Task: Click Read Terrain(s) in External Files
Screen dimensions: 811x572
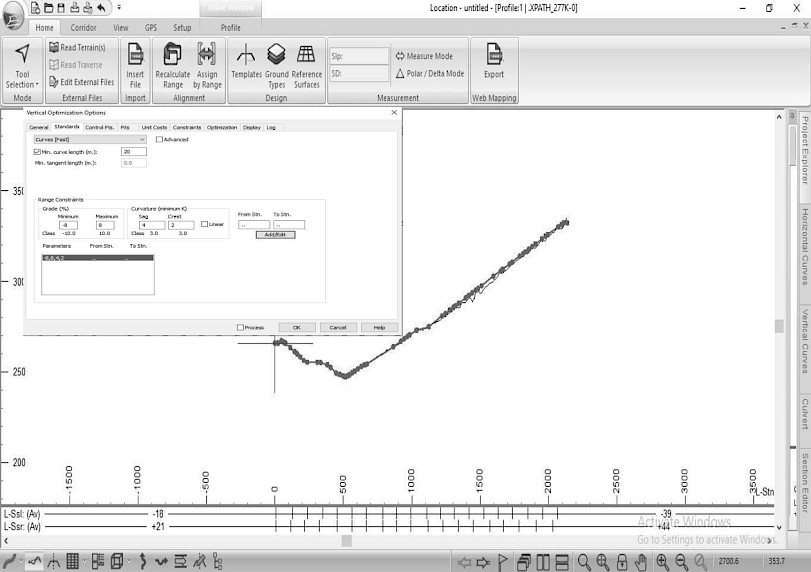Action: pyautogui.click(x=80, y=47)
